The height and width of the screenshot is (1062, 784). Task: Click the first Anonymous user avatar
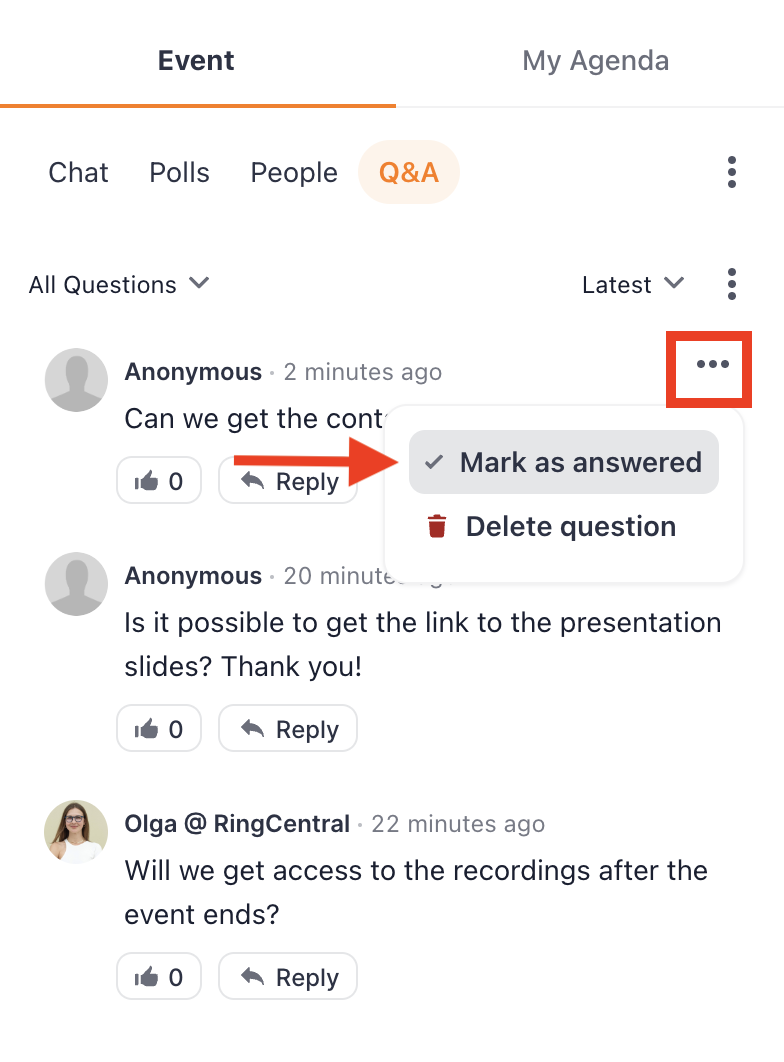coord(76,380)
